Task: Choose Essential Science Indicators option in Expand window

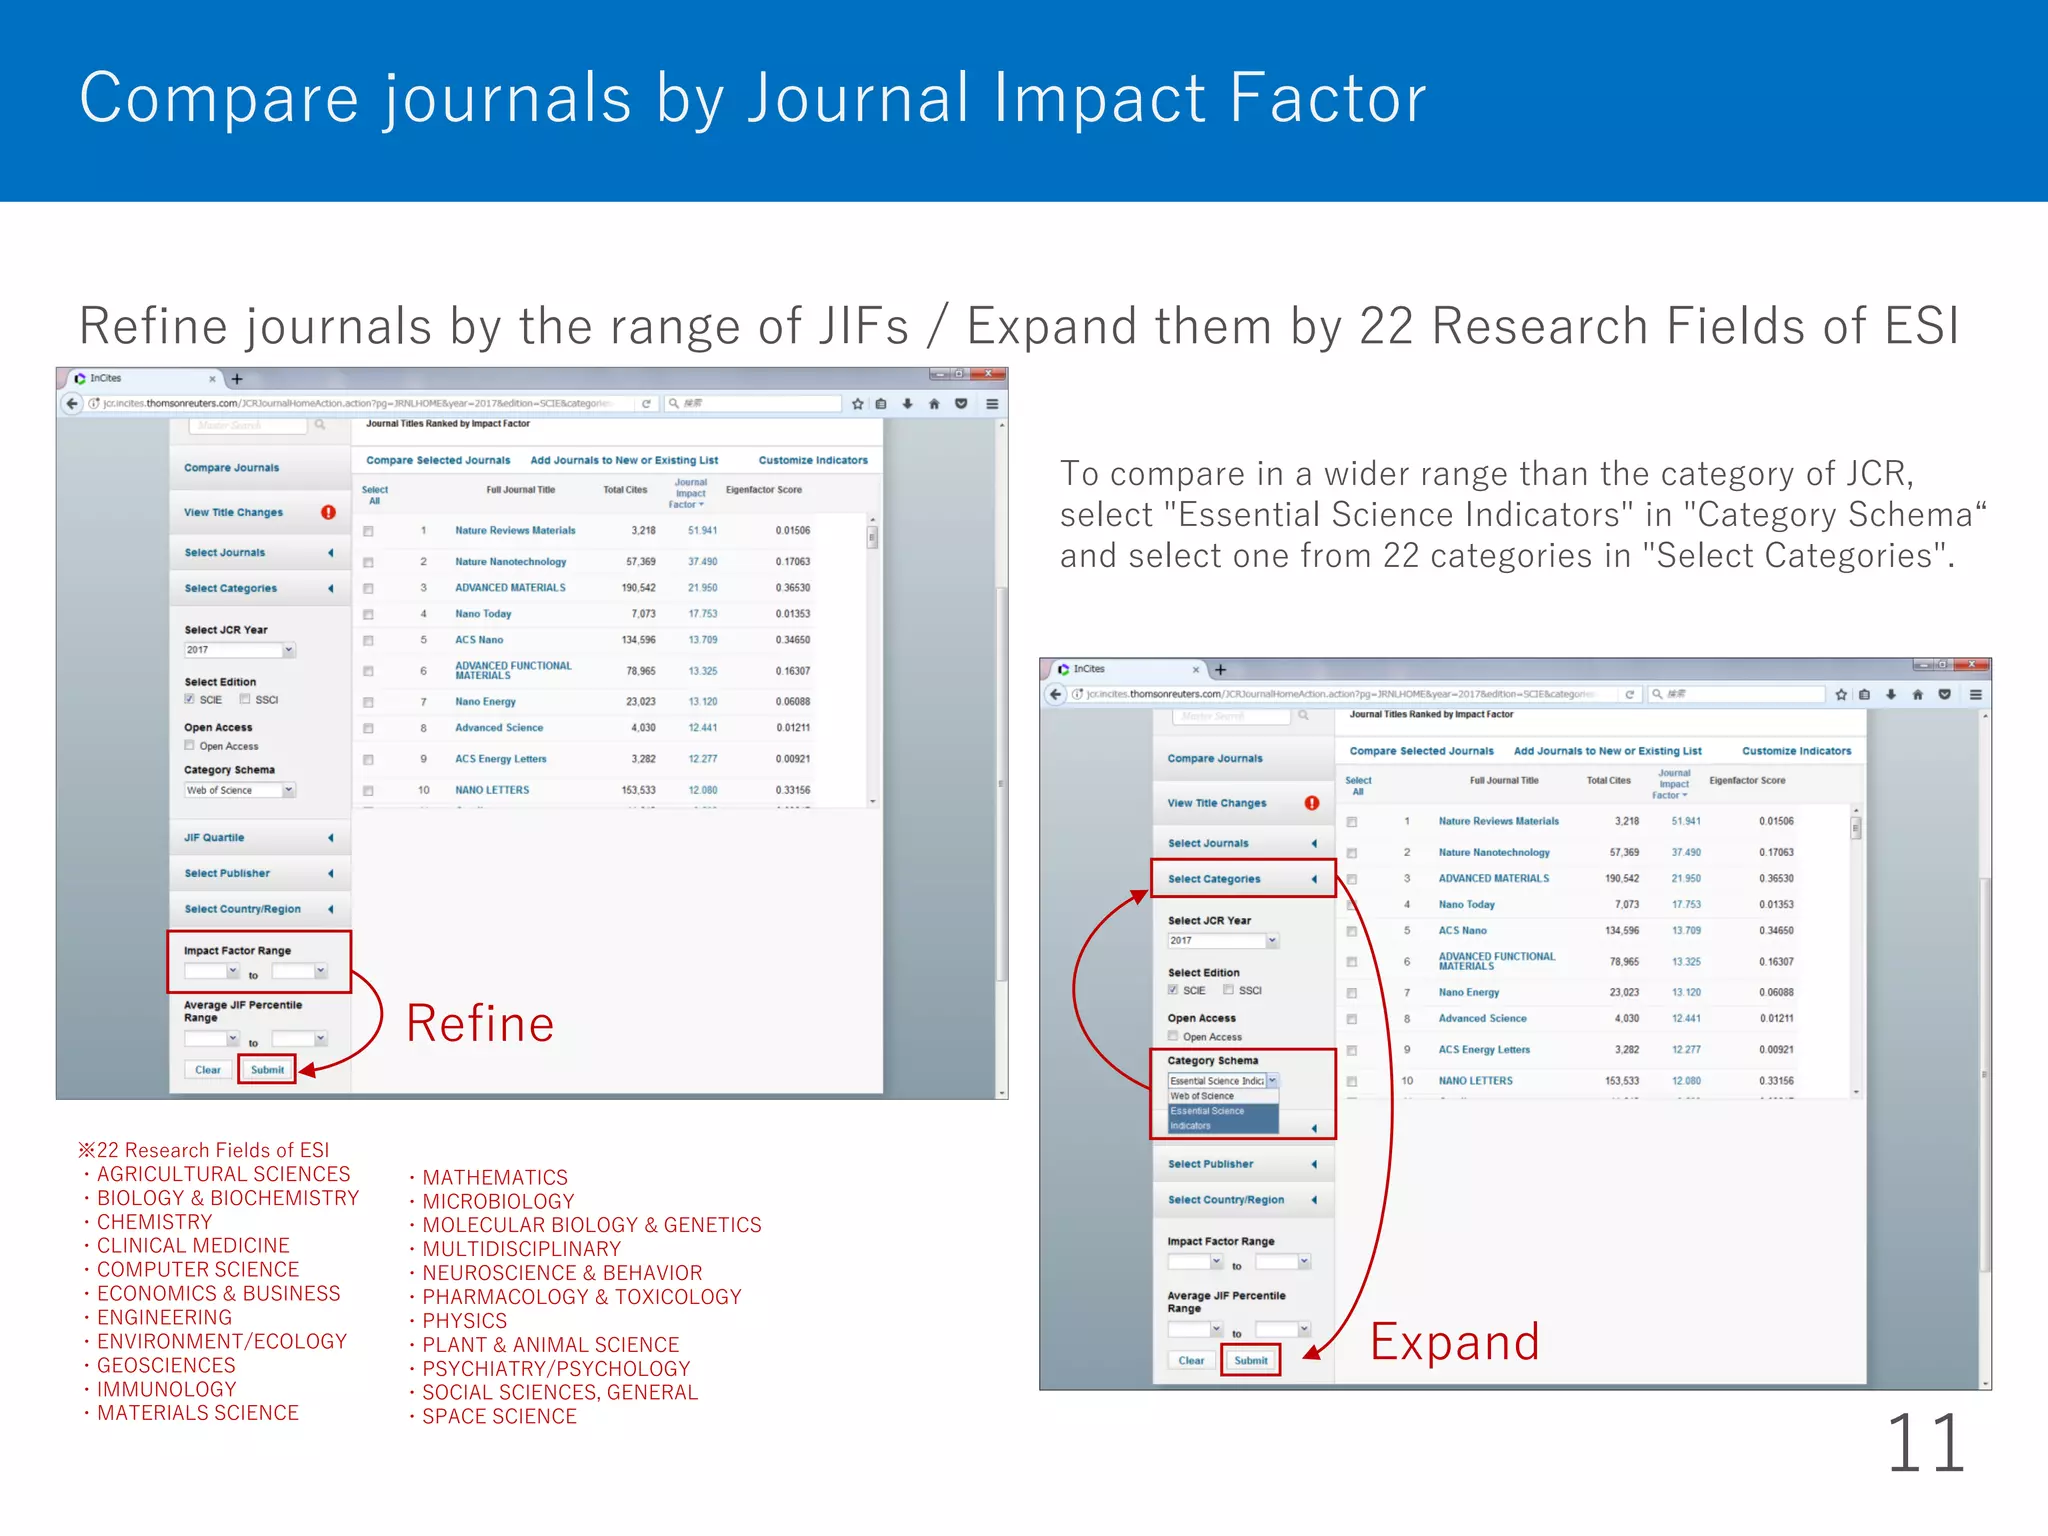Action: coord(1224,1118)
